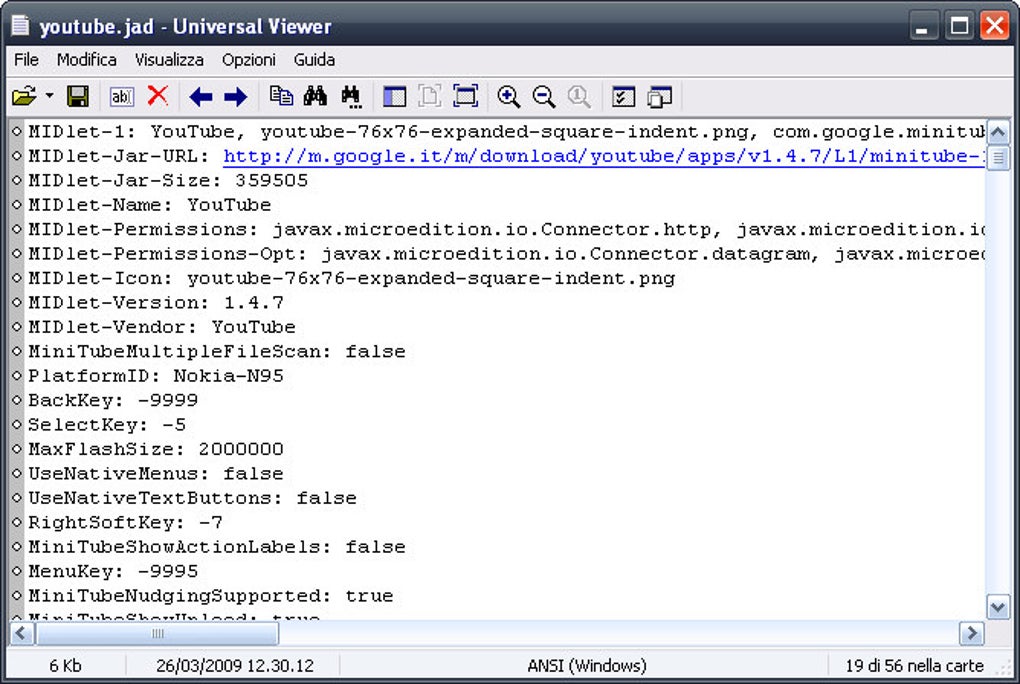Click the 'RightSoftKey: -7' line

pos(126,522)
